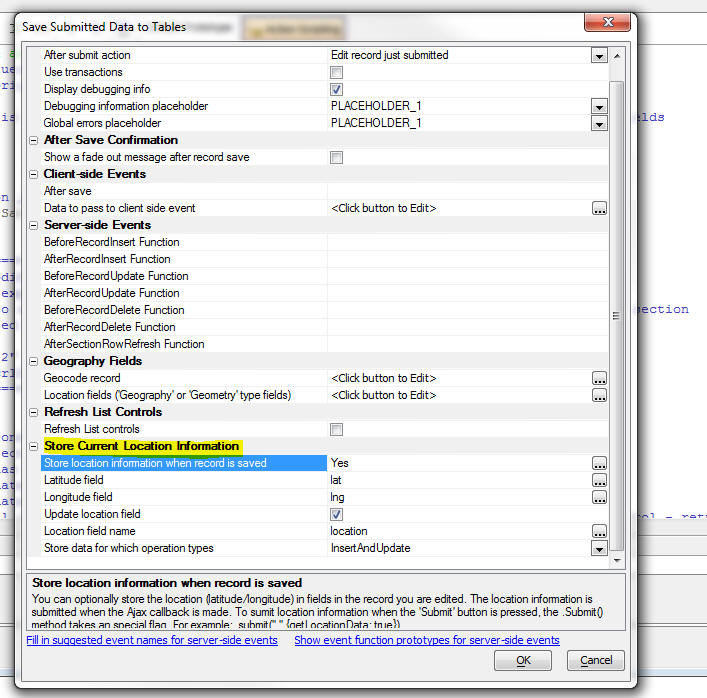The width and height of the screenshot is (707, 698).
Task: Collapse Client-side Events section
Action: [33, 174]
